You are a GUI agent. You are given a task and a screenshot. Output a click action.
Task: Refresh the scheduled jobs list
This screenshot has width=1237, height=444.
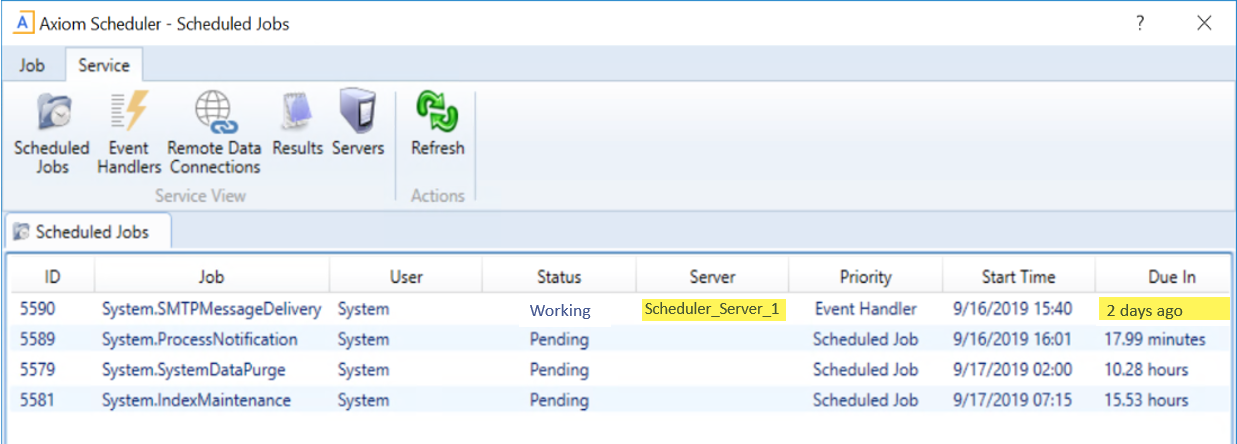pyautogui.click(x=438, y=123)
